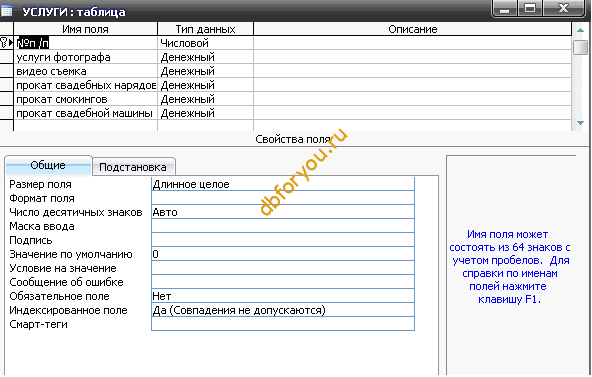
Task: Click the Тип данных column header
Action: tap(205, 29)
